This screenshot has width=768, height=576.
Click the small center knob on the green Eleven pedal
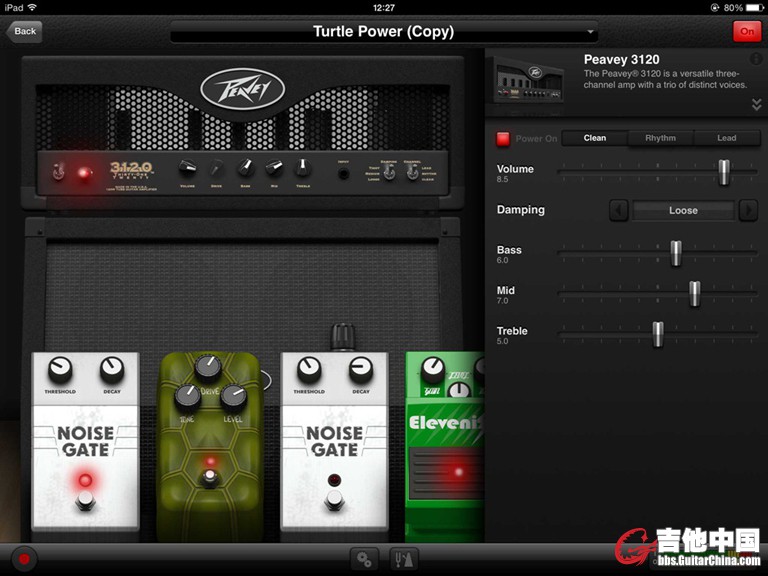(459, 391)
